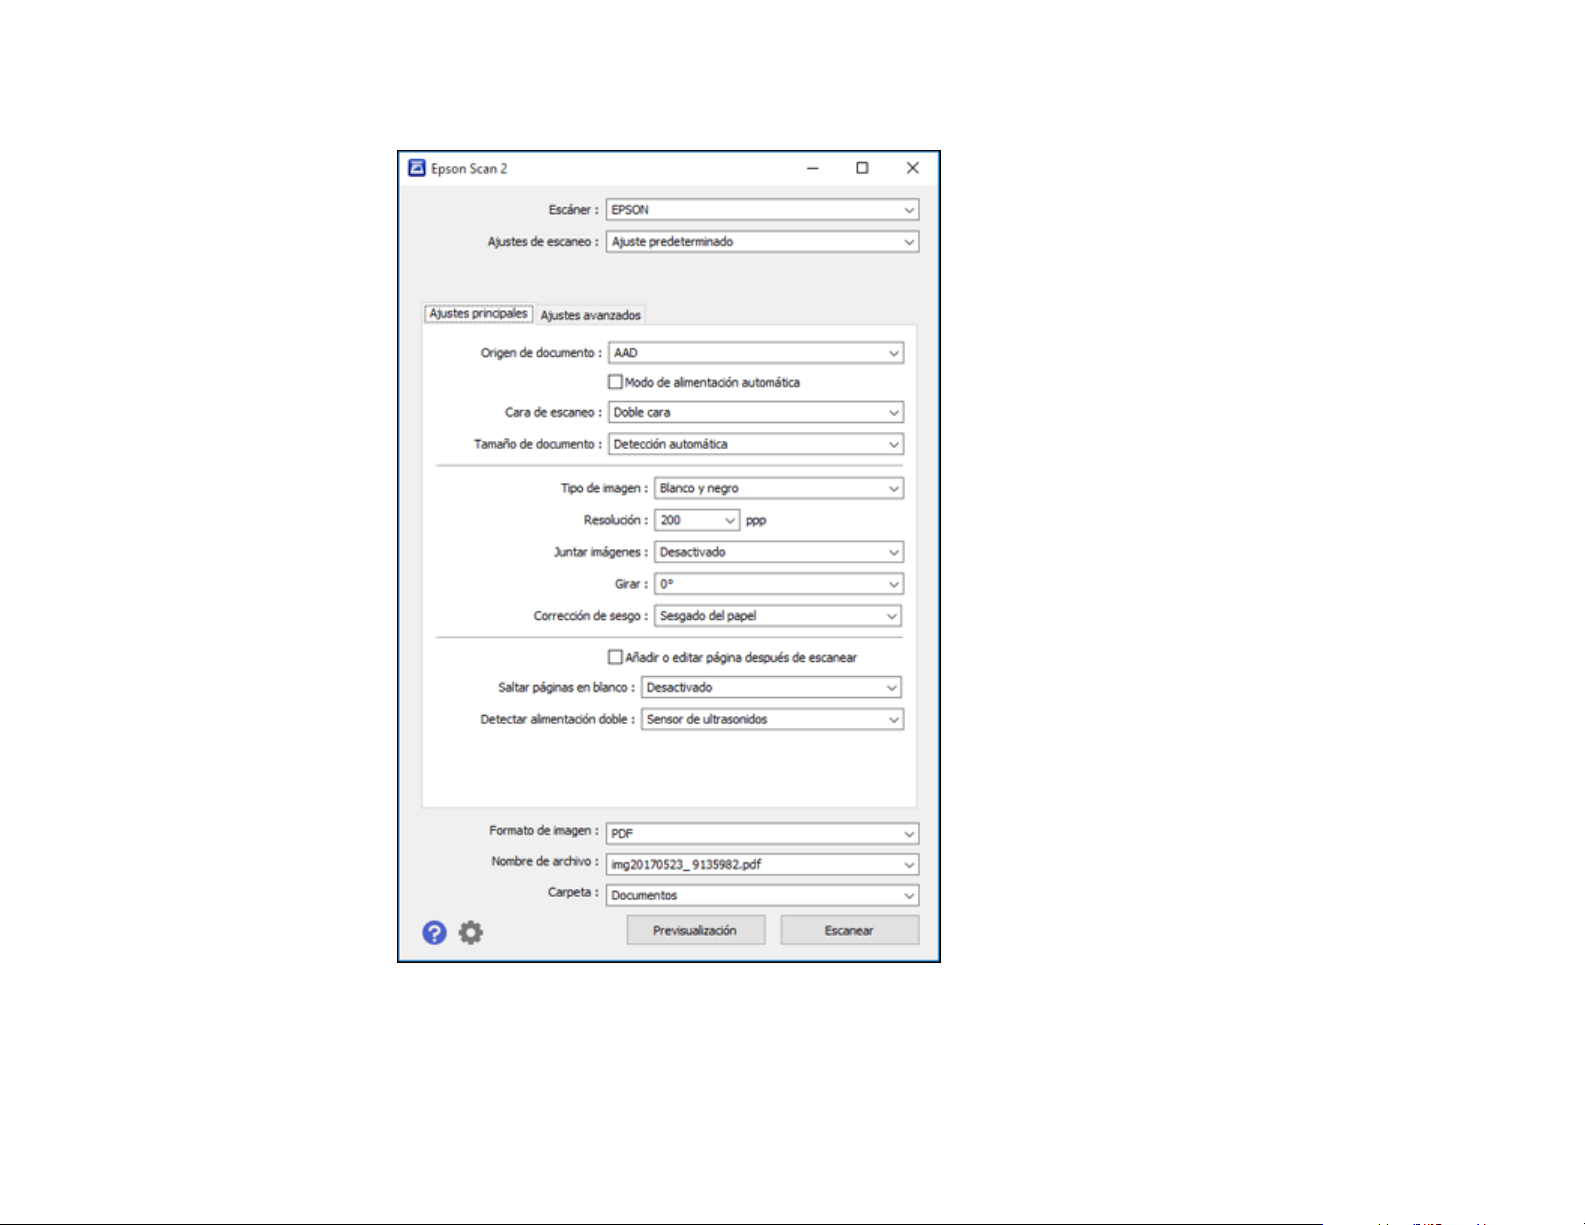1585x1225 pixels.
Task: Open the Escáner dropdown
Action: (762, 210)
